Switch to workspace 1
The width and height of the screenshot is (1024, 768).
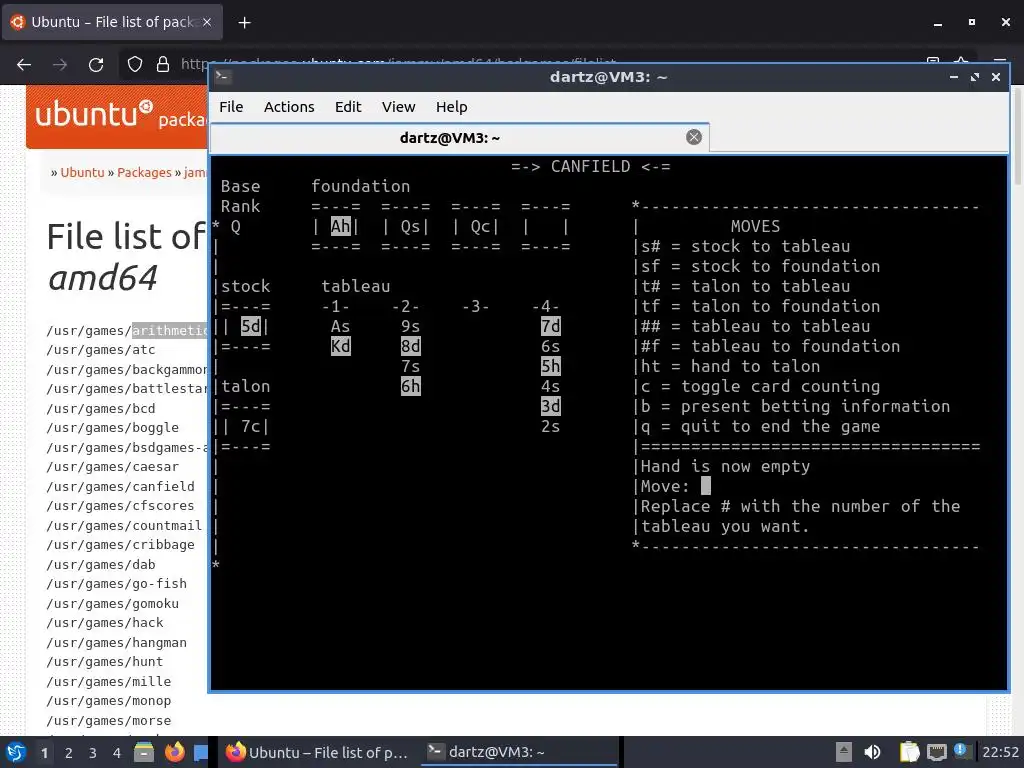click(x=44, y=753)
